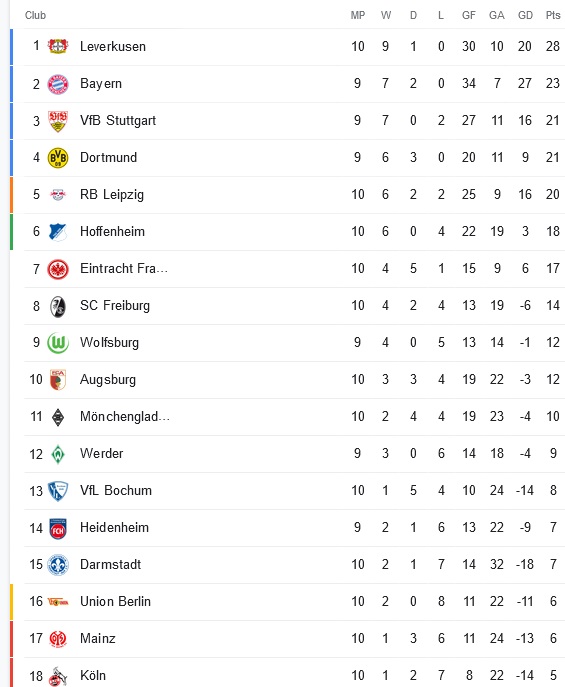Open the VfL Bochum team name
565x687 pixels.
[x=116, y=490]
